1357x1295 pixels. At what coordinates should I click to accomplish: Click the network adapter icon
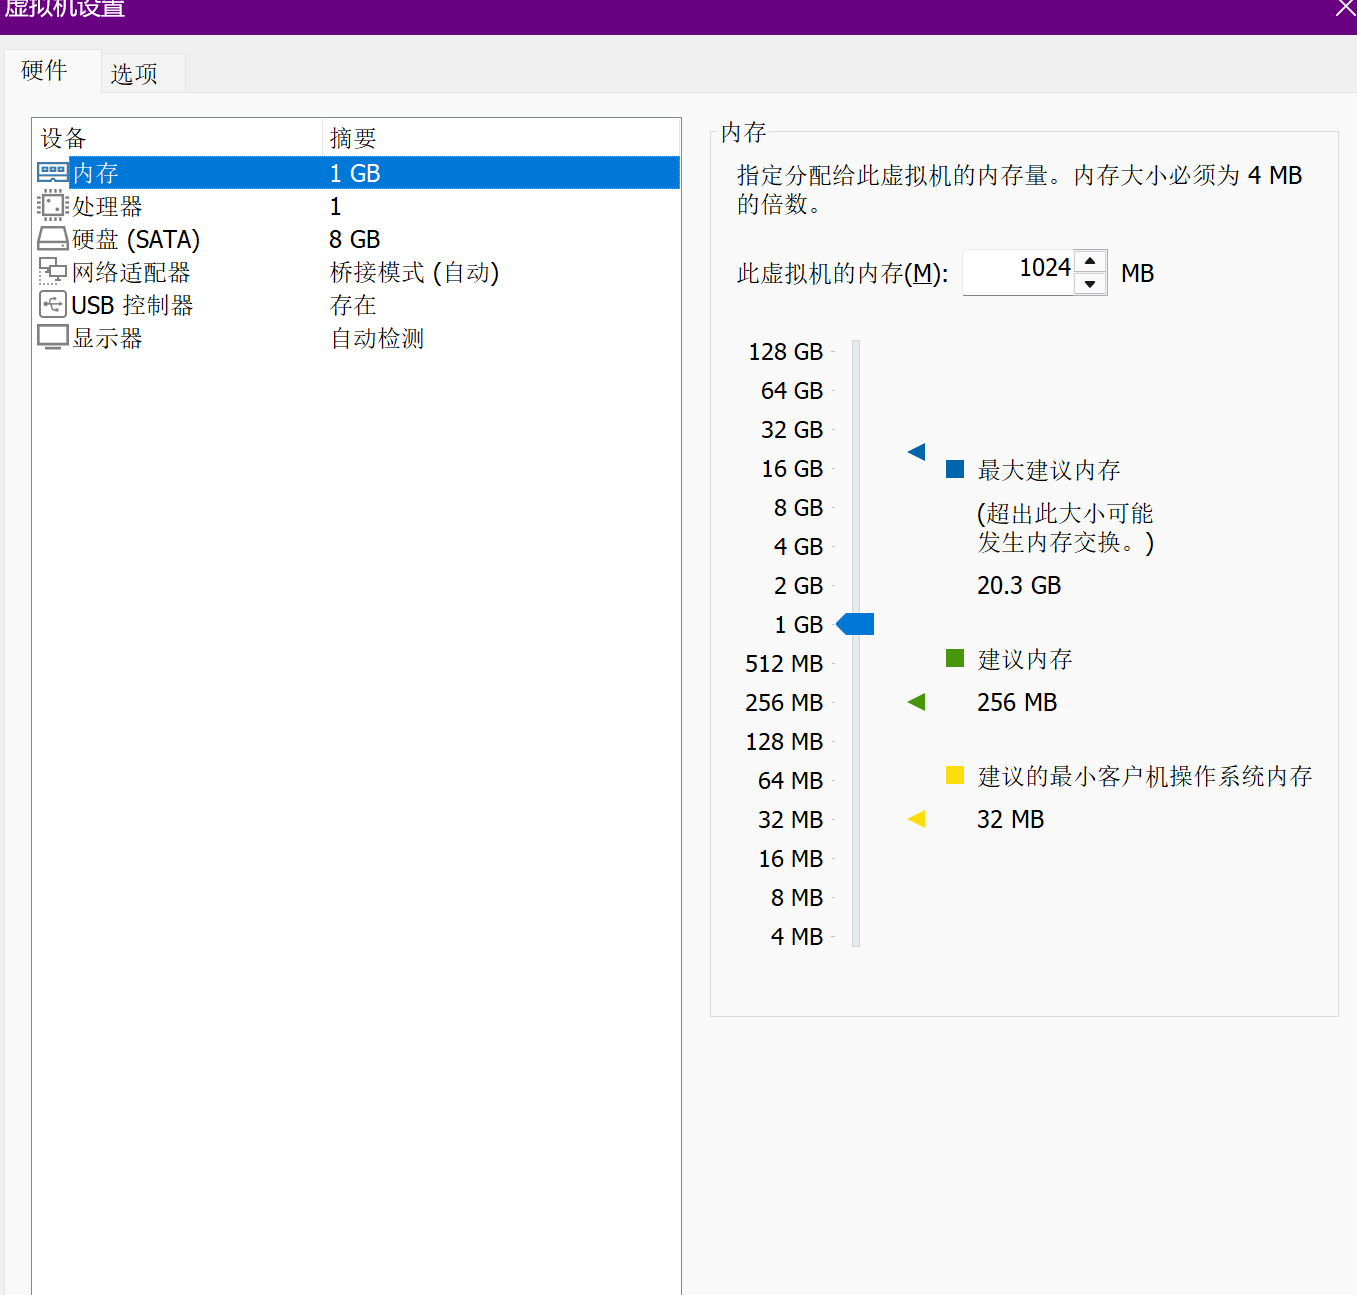coord(52,272)
